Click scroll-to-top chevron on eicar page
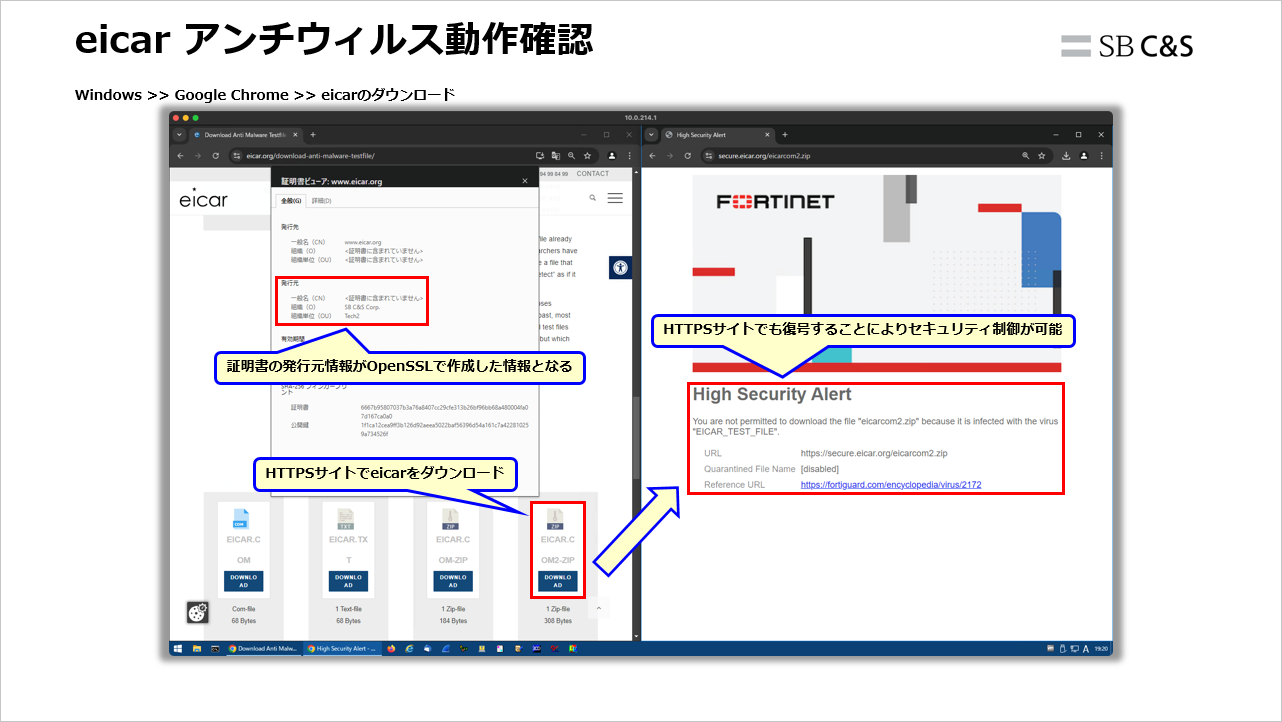1282x722 pixels. (599, 608)
